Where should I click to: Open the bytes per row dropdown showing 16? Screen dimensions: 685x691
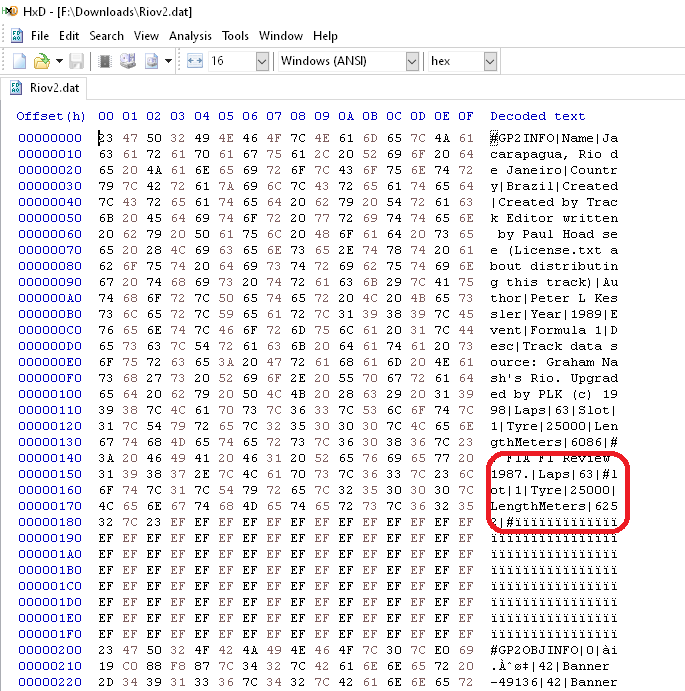(x=262, y=61)
